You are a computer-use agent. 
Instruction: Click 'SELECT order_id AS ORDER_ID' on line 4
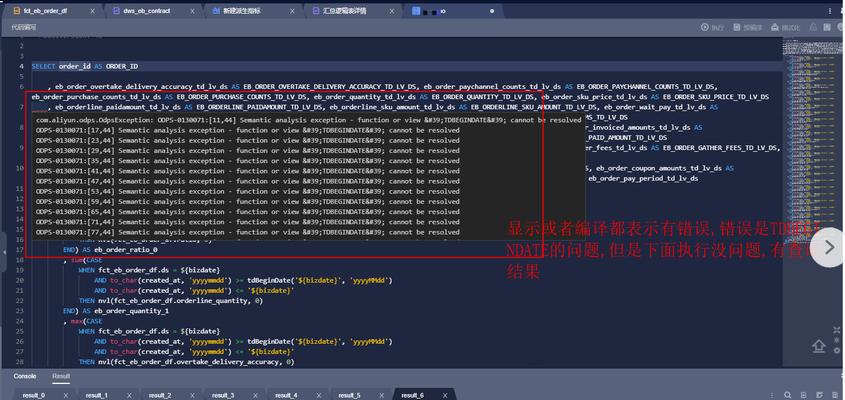(85, 66)
